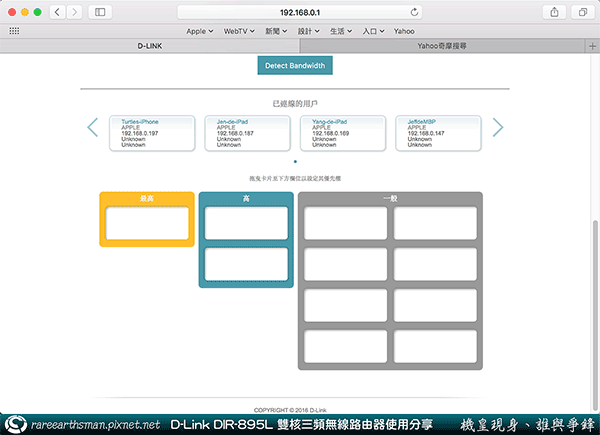This screenshot has height=435, width=600.
Task: Click the 最高 priority group header
Action: [x=147, y=198]
